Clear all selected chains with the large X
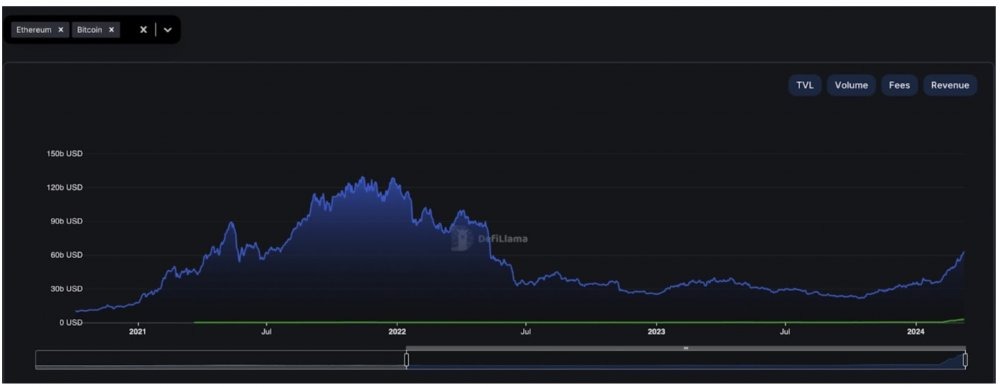 click(x=143, y=29)
